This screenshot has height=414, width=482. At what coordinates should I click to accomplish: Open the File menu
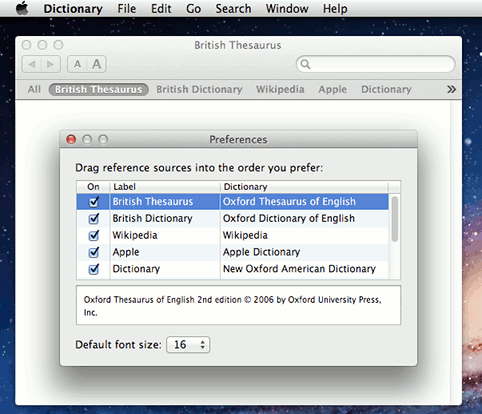coord(127,8)
